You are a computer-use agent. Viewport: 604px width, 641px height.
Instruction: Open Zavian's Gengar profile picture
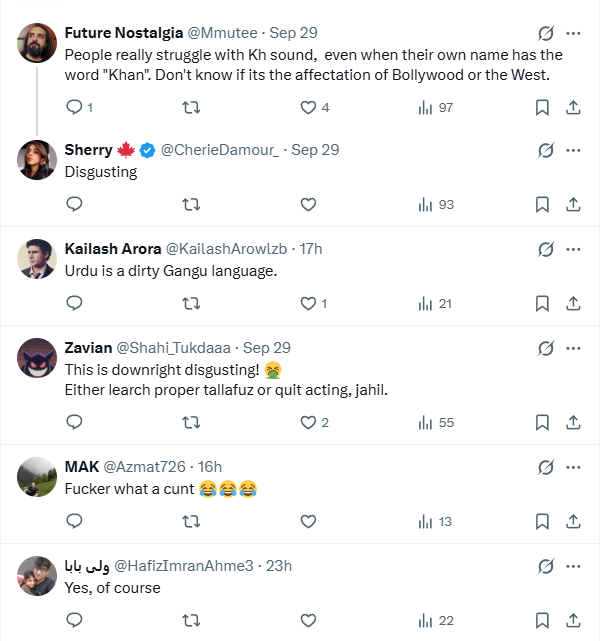[x=37, y=358]
